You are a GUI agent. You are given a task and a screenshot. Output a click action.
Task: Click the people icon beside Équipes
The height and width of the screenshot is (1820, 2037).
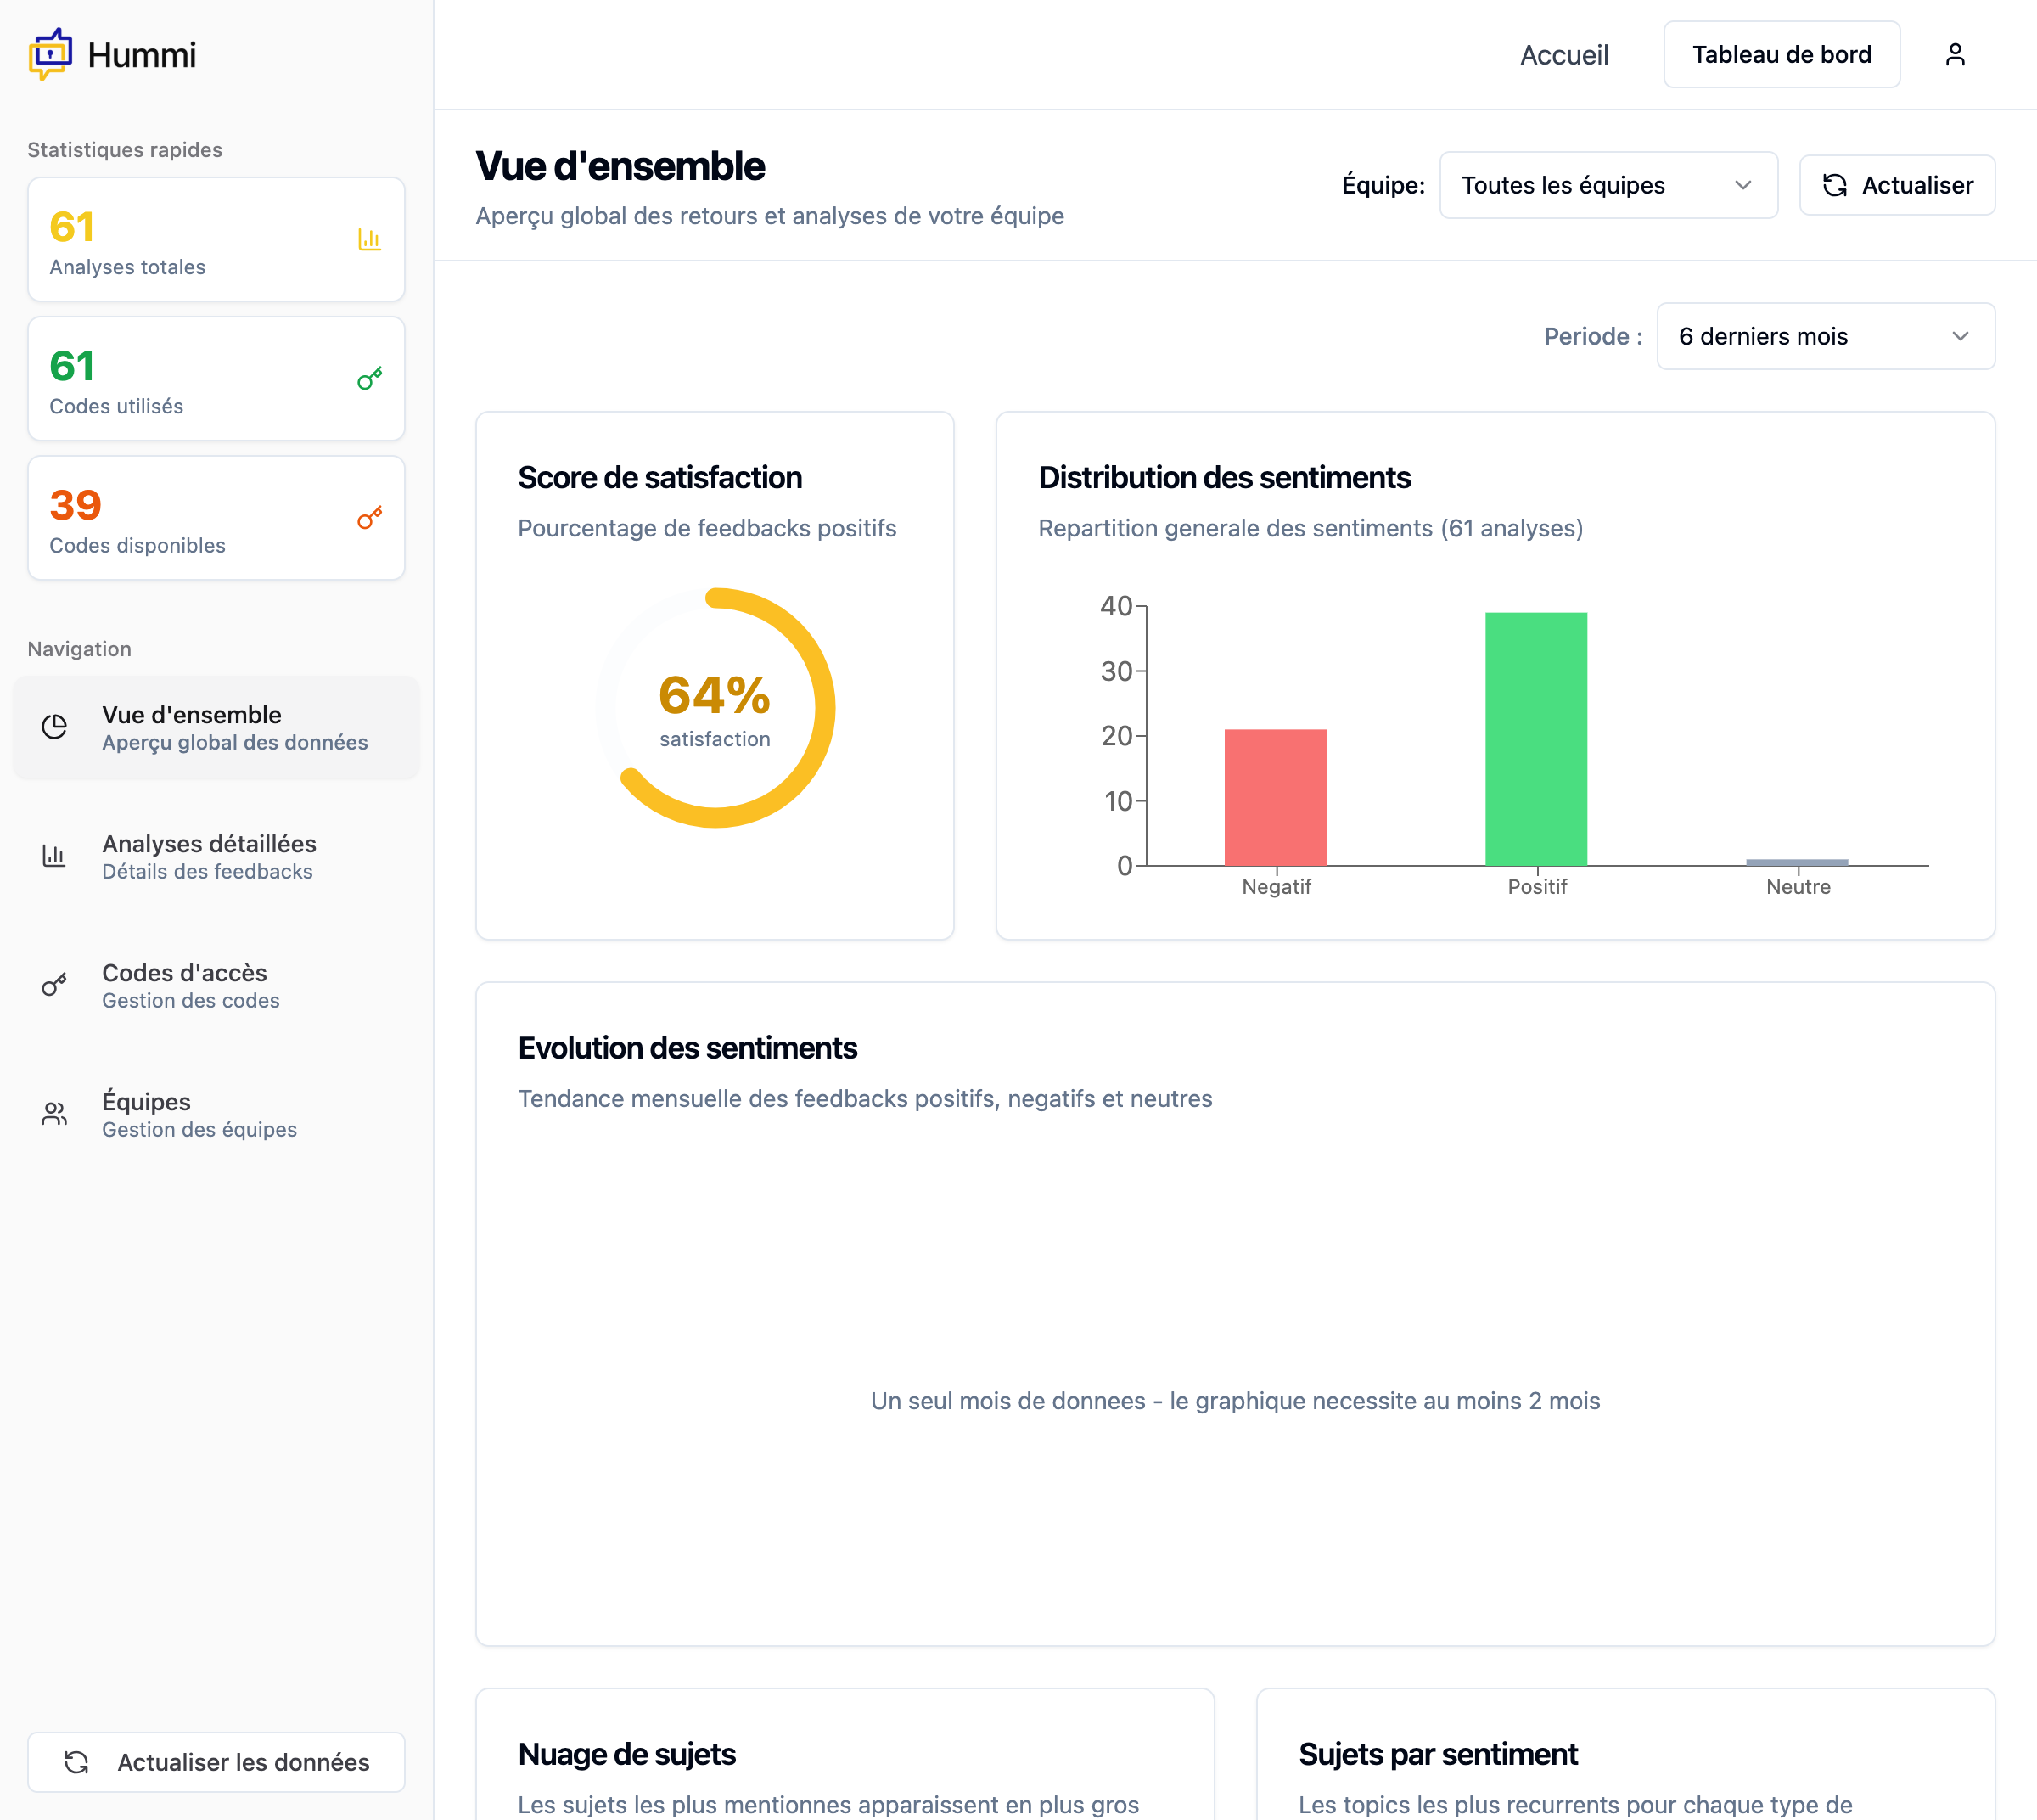coord(55,1114)
